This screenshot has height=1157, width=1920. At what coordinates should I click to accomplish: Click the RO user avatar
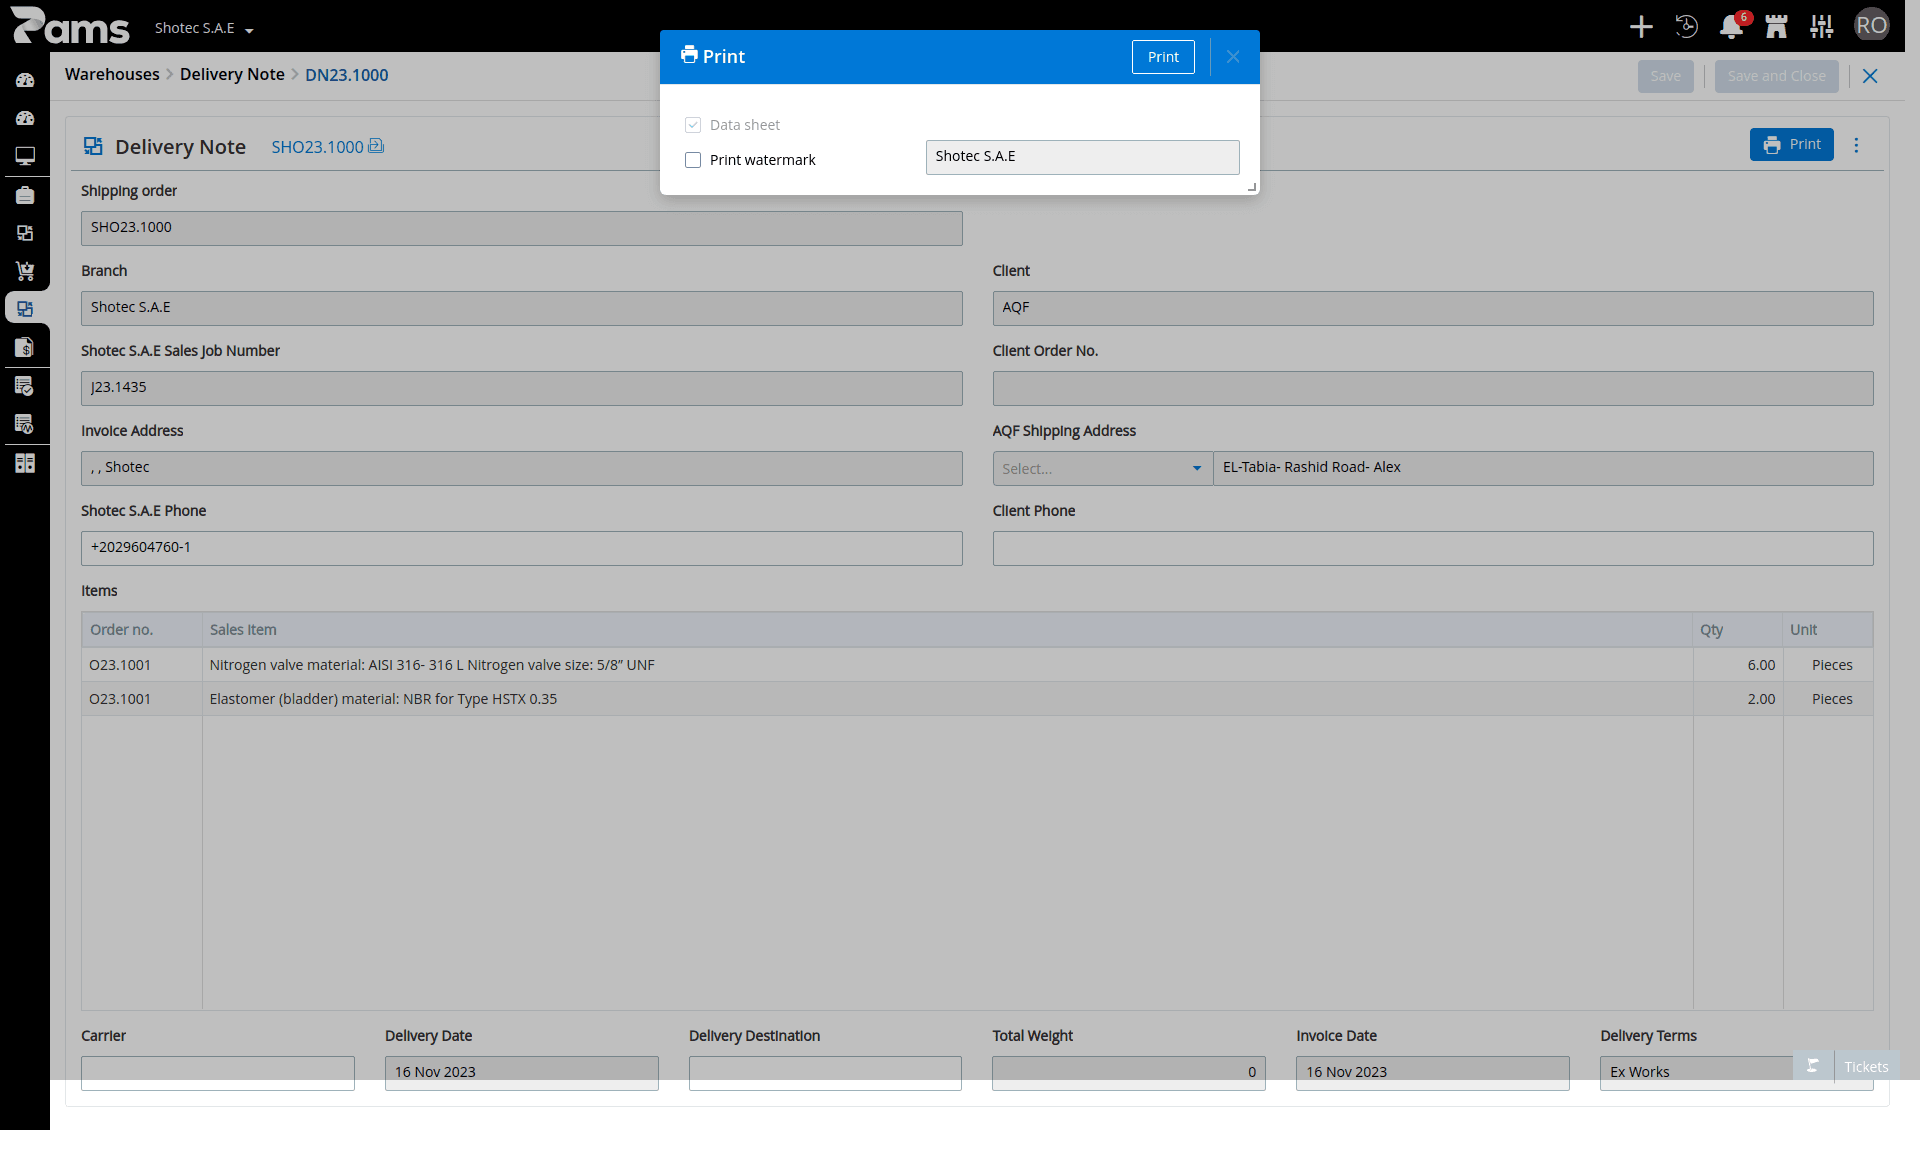point(1871,26)
